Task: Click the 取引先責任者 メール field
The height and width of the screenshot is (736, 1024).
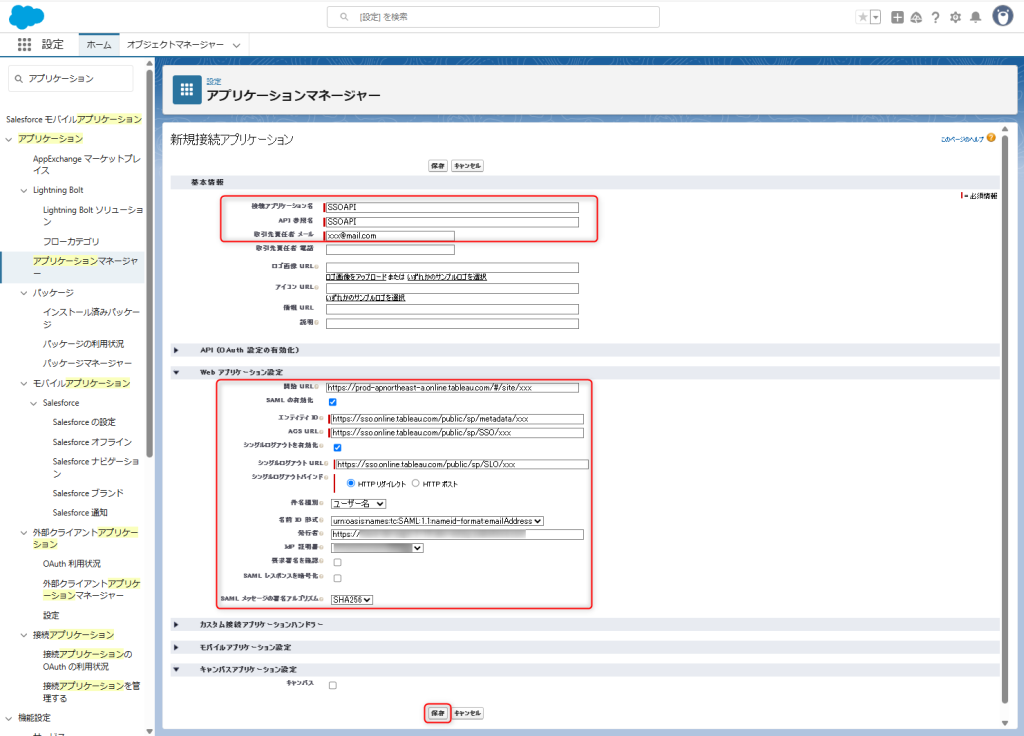Action: click(x=390, y=236)
